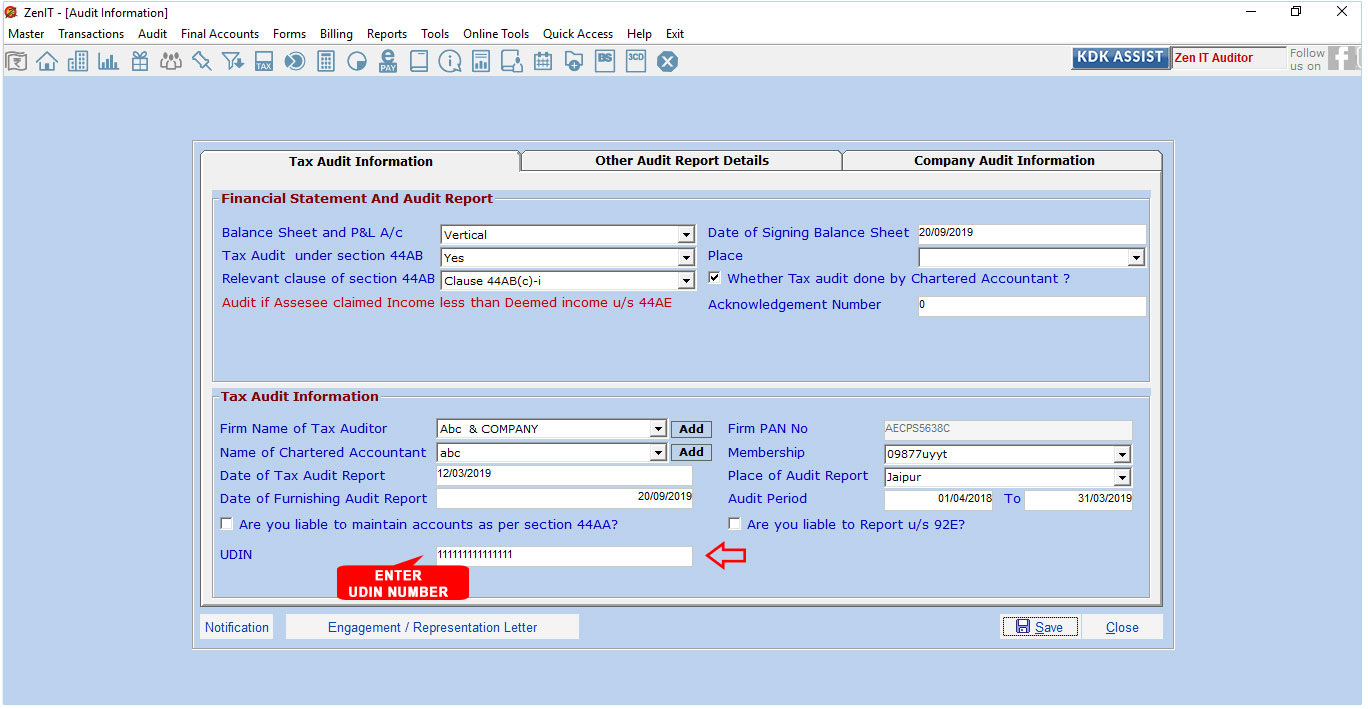Enable 'liable to maintain accounts as per section 44AA'
Screen dimensions: 1368x709
[227, 524]
